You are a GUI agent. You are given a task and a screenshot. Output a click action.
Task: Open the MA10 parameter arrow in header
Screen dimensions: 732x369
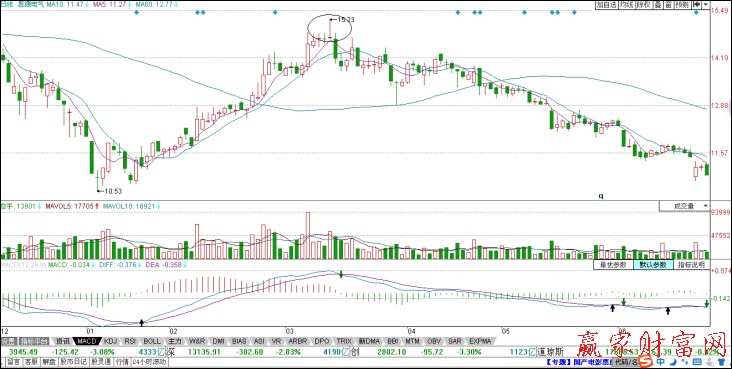[x=87, y=4]
